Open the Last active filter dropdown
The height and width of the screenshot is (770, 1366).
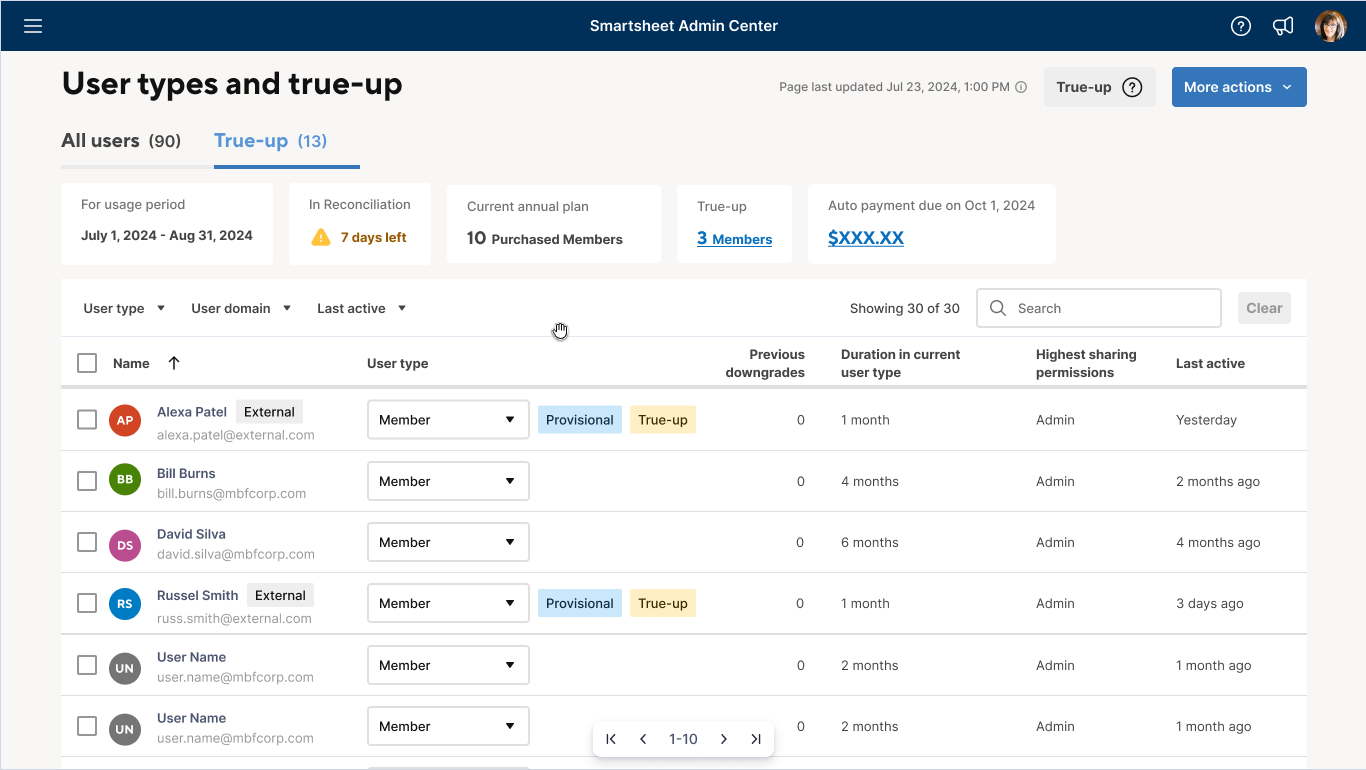361,308
